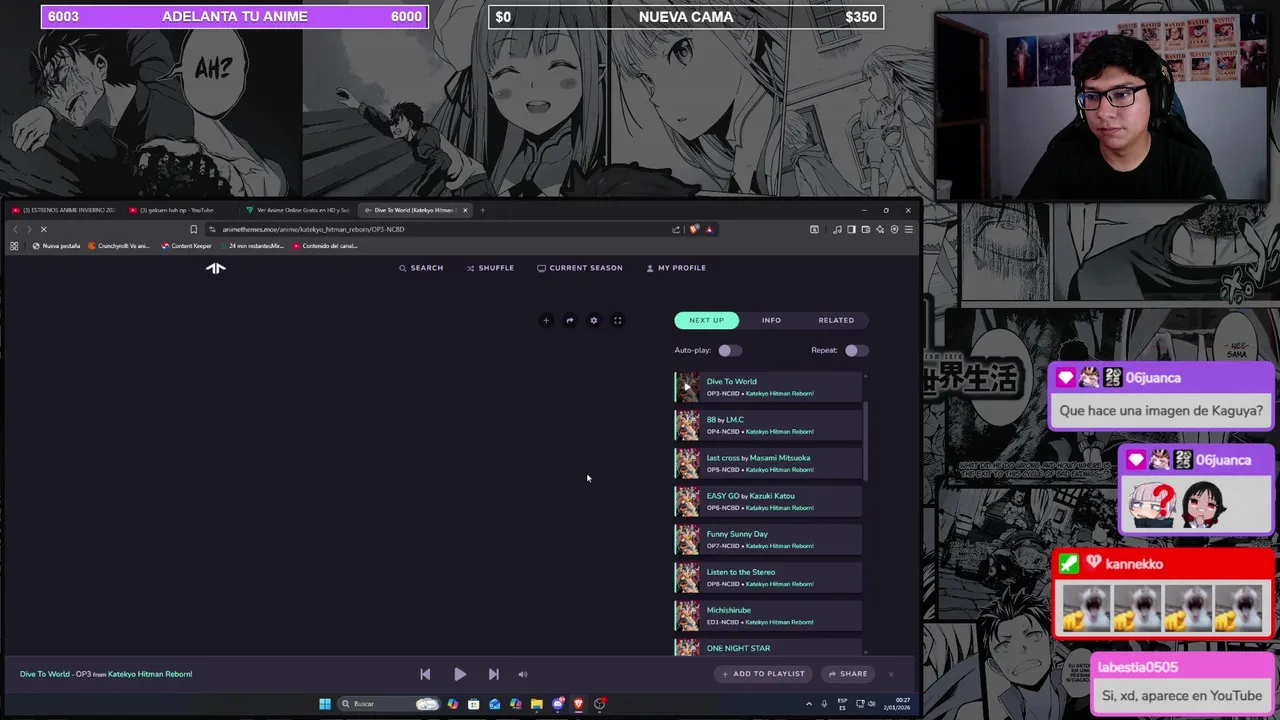Open Dive To World link in player bar
The height and width of the screenshot is (720, 1280).
pyautogui.click(x=45, y=674)
